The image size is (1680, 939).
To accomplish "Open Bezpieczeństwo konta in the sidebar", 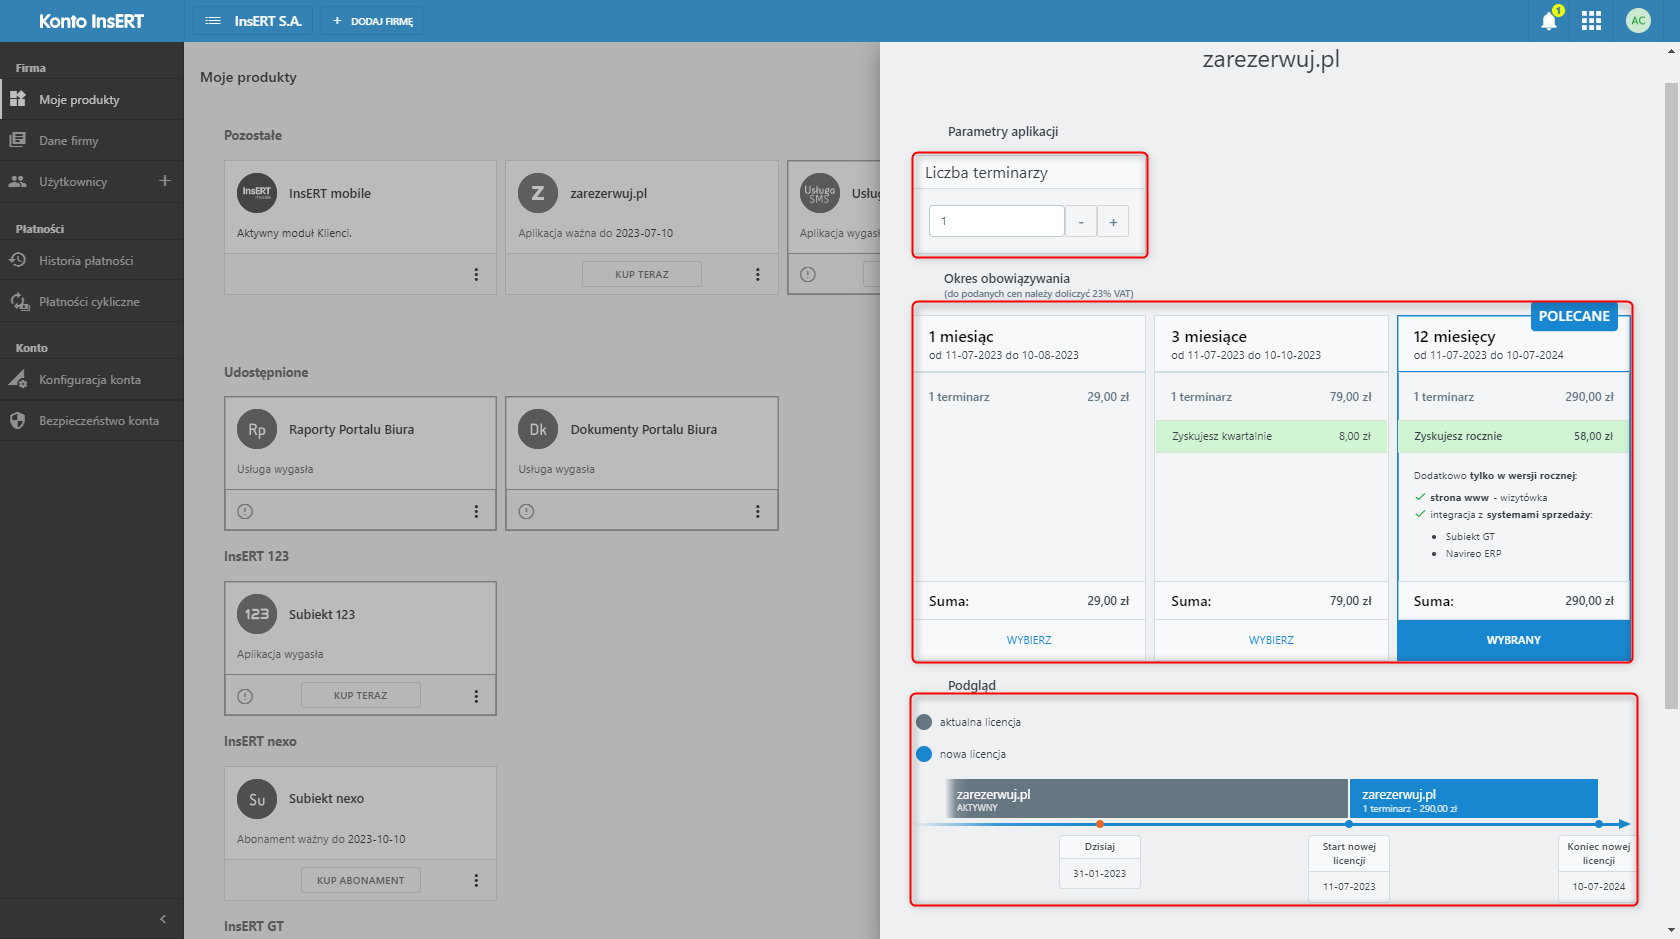I will (x=92, y=420).
